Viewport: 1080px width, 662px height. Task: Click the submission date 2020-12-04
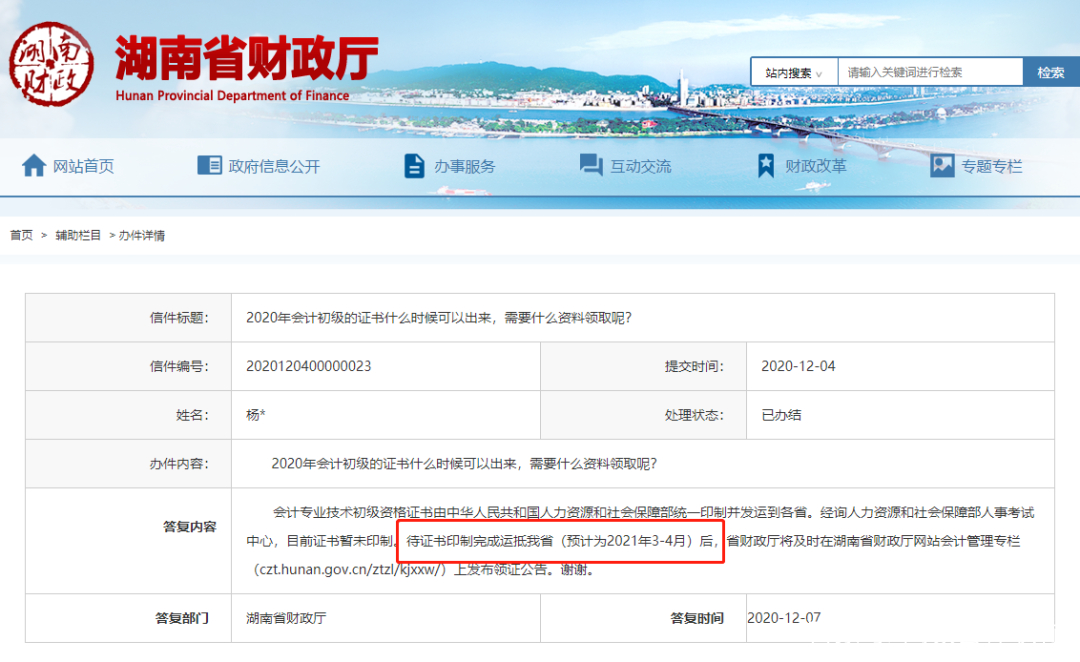point(798,366)
